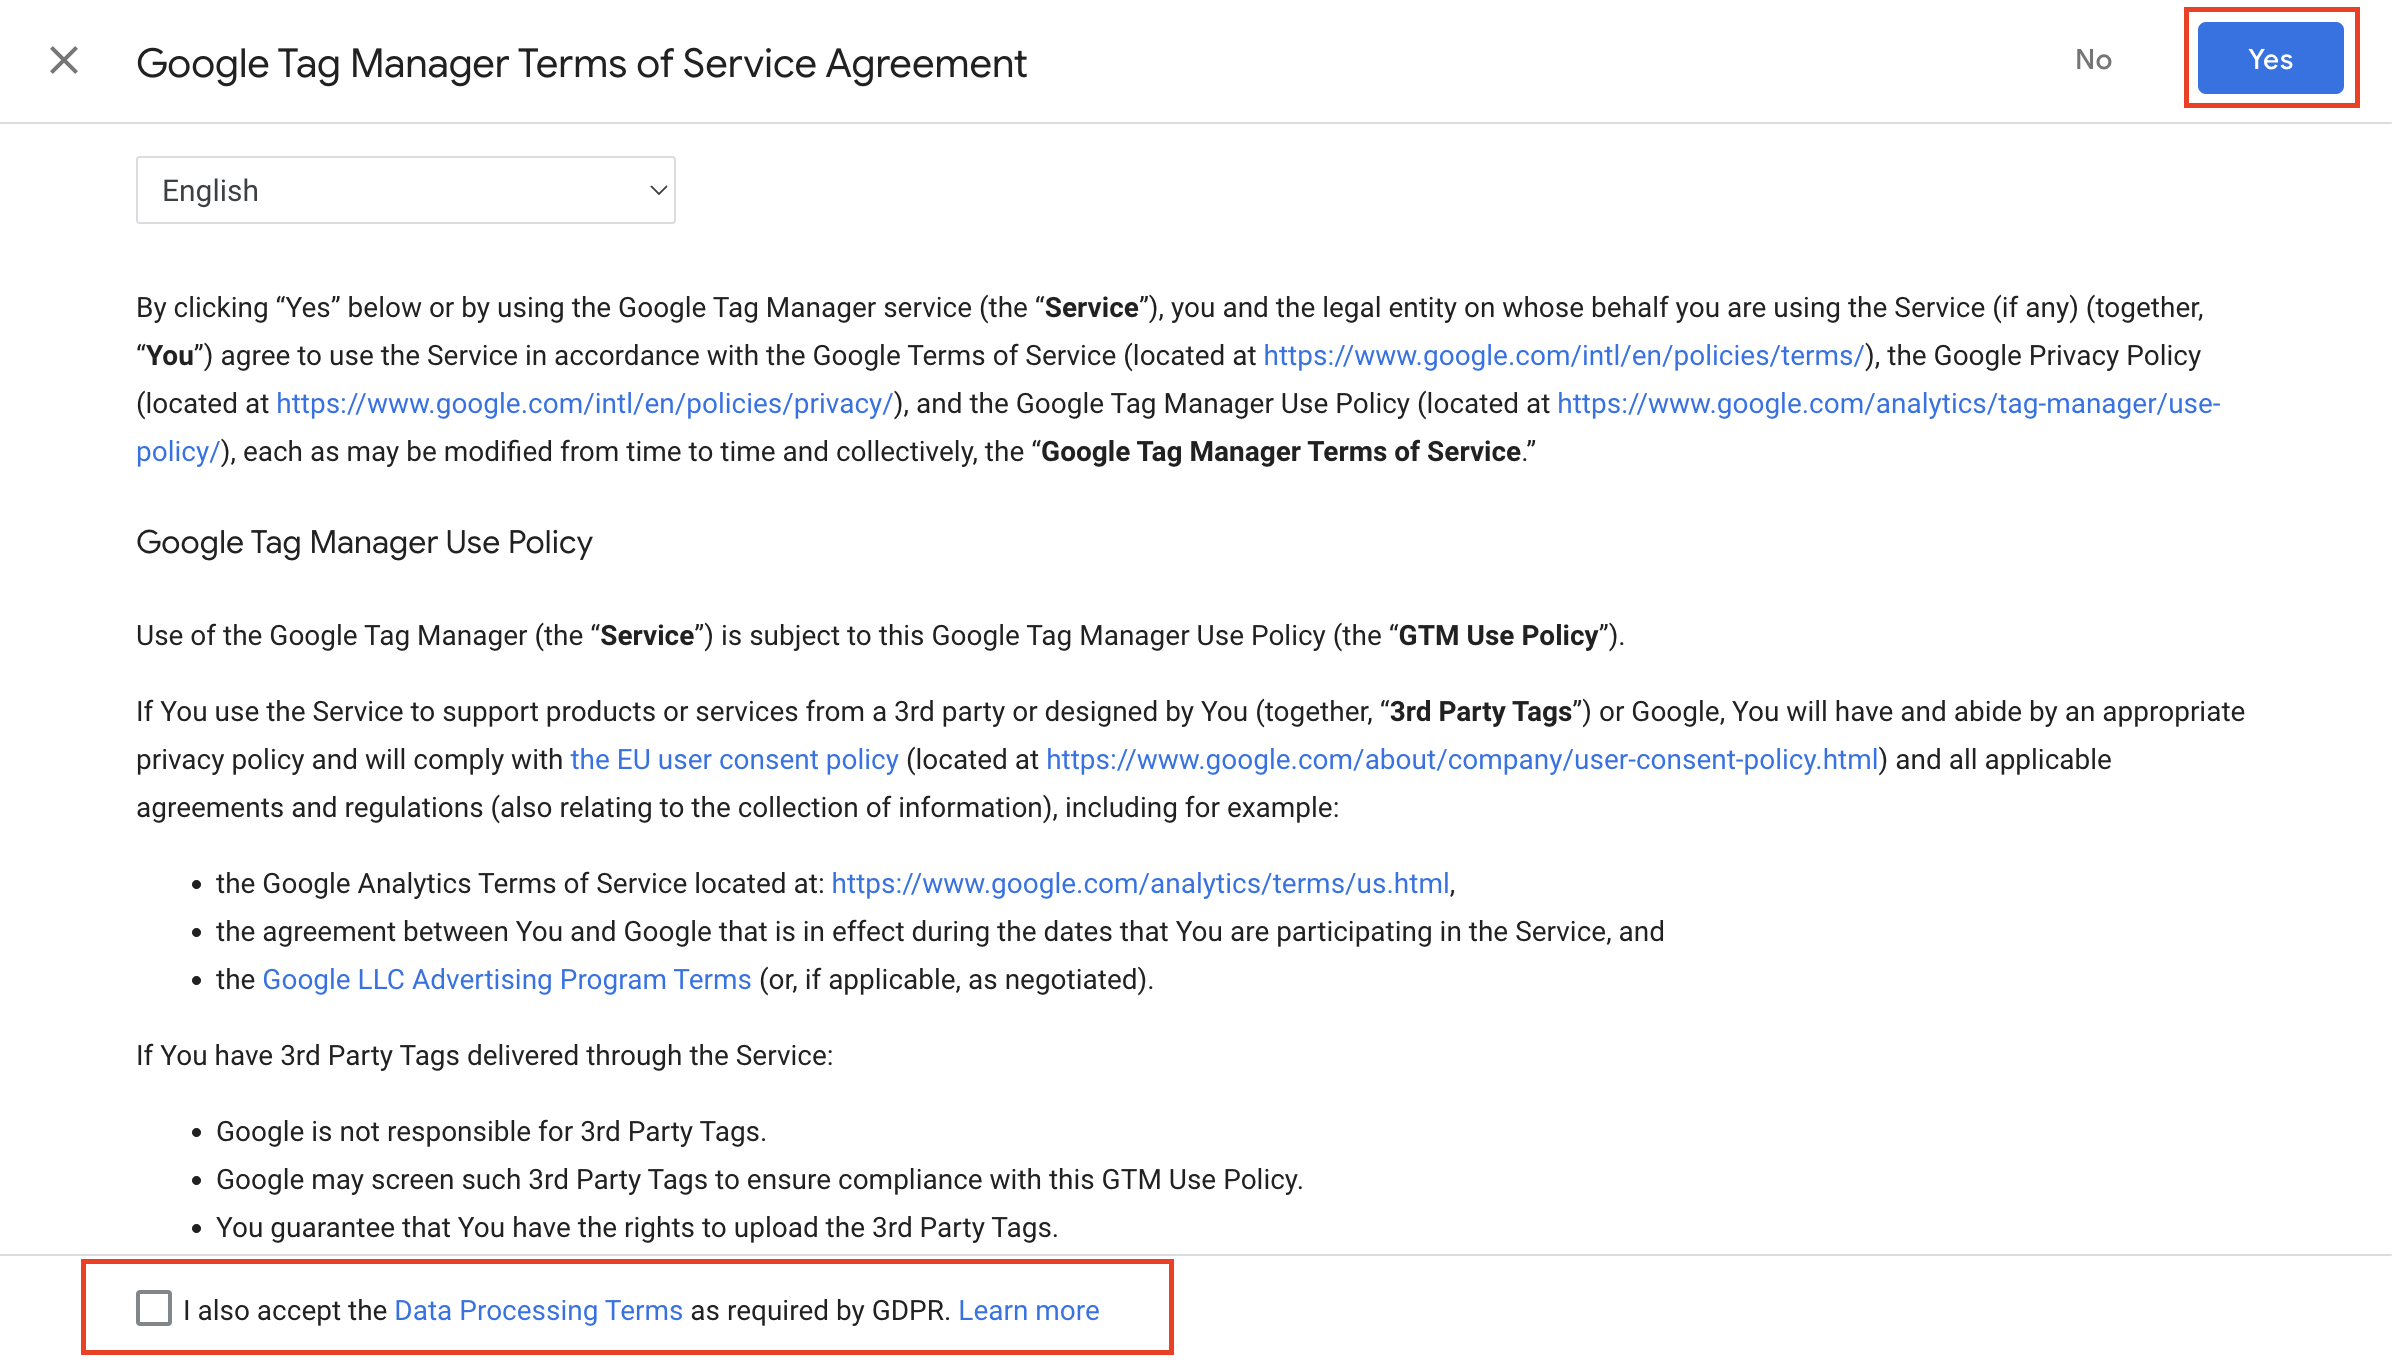Open the English language dropdown
This screenshot has height=1364, width=2392.
[x=405, y=190]
